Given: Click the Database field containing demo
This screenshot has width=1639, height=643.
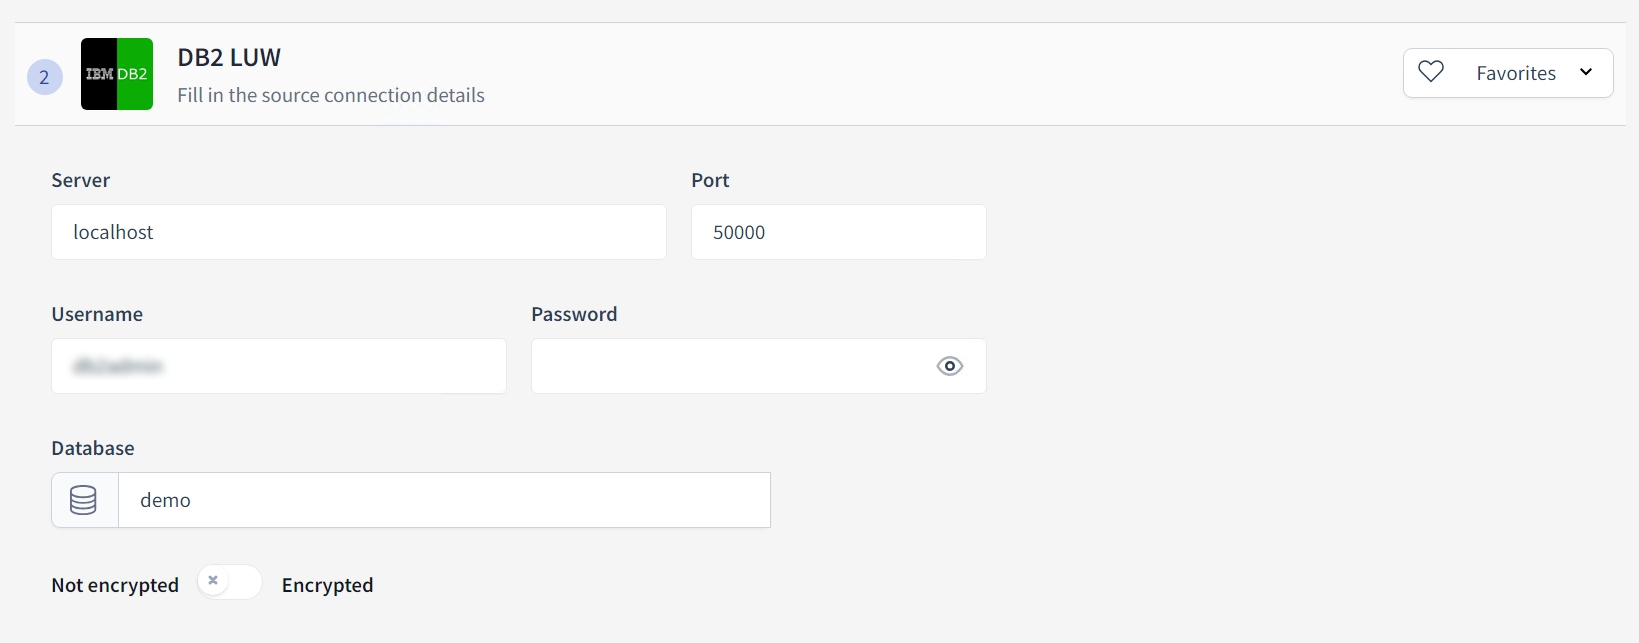Looking at the screenshot, I should click(x=444, y=500).
